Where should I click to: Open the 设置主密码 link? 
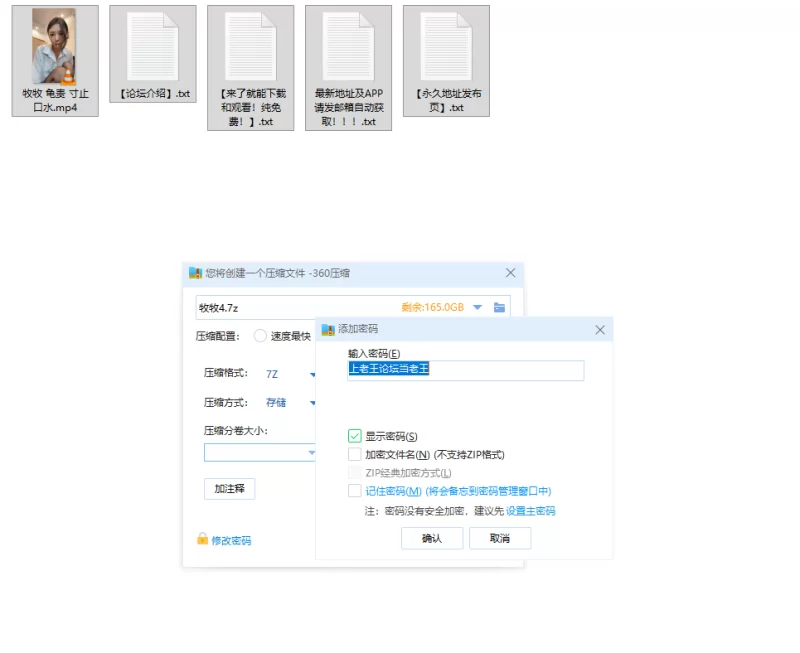click(530, 511)
